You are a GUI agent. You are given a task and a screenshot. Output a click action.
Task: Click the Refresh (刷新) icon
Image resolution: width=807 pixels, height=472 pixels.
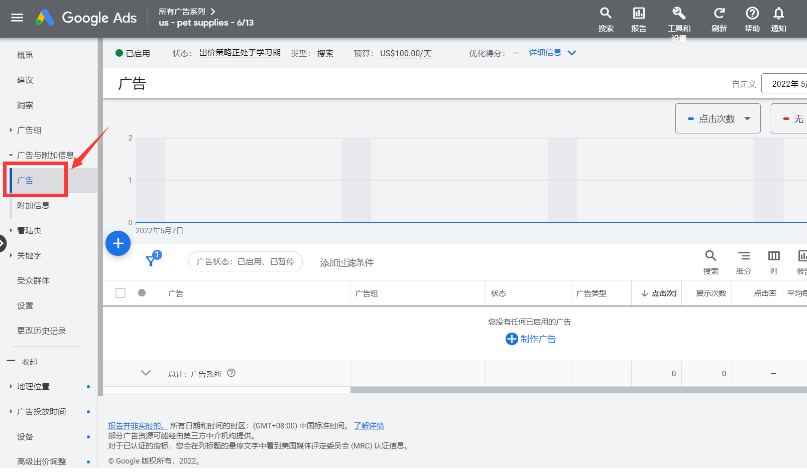pyautogui.click(x=718, y=13)
